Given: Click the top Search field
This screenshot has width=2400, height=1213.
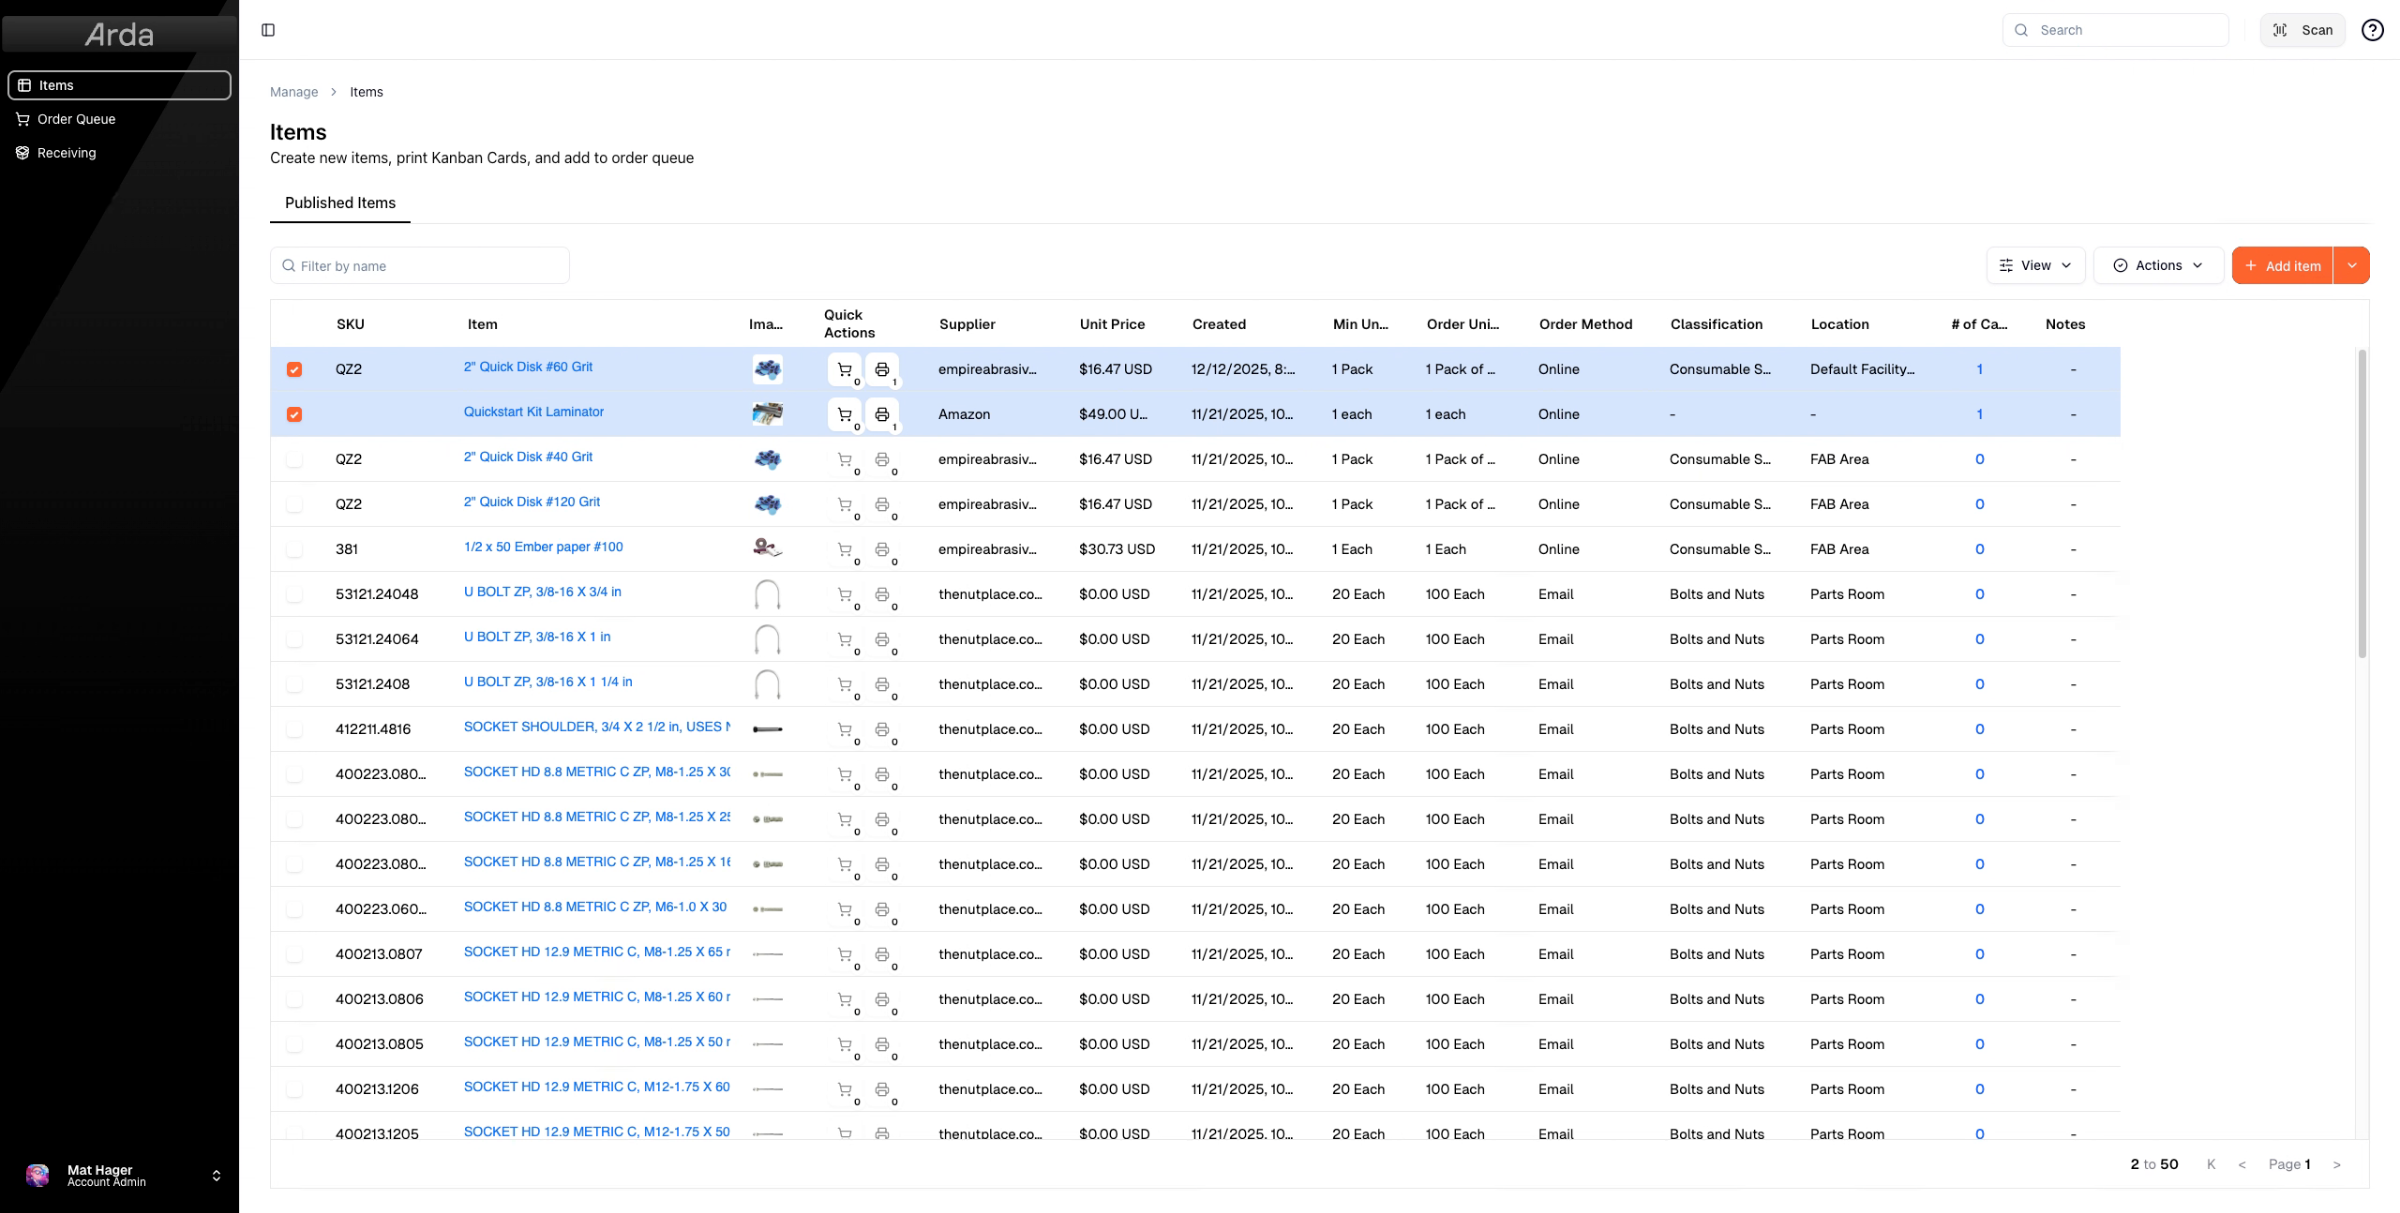Looking at the screenshot, I should coord(2115,30).
